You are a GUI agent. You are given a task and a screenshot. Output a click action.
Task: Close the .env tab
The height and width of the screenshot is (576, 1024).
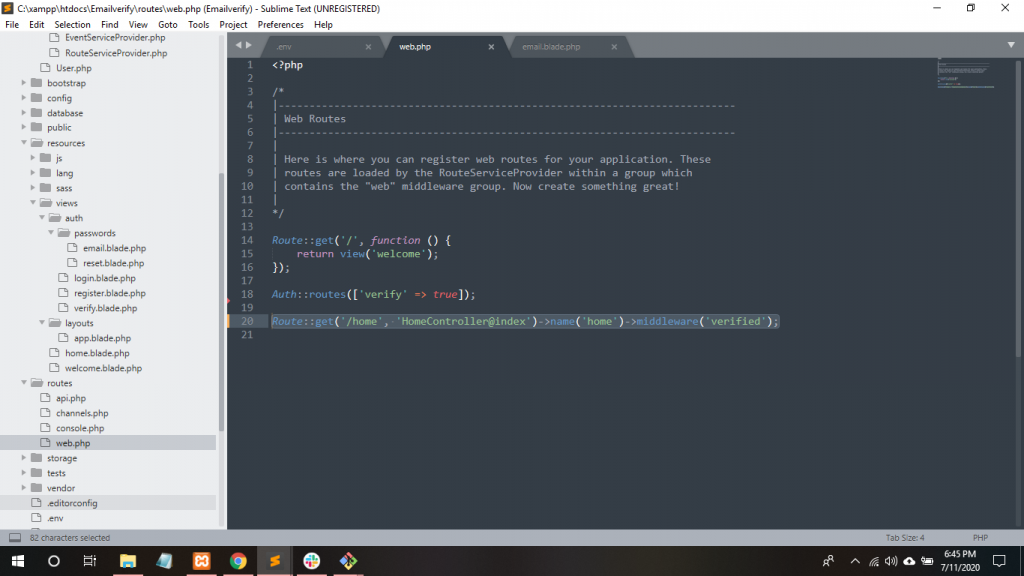click(368, 47)
